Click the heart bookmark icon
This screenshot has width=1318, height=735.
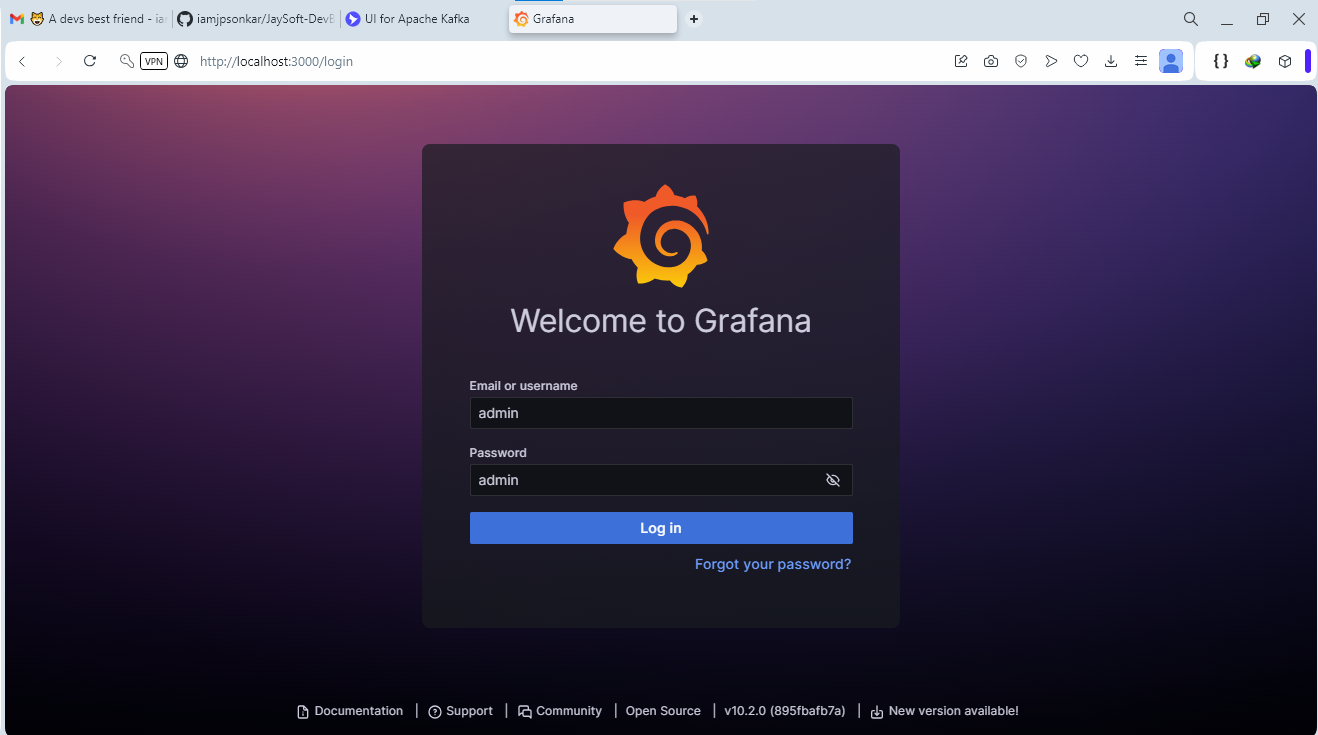1081,61
